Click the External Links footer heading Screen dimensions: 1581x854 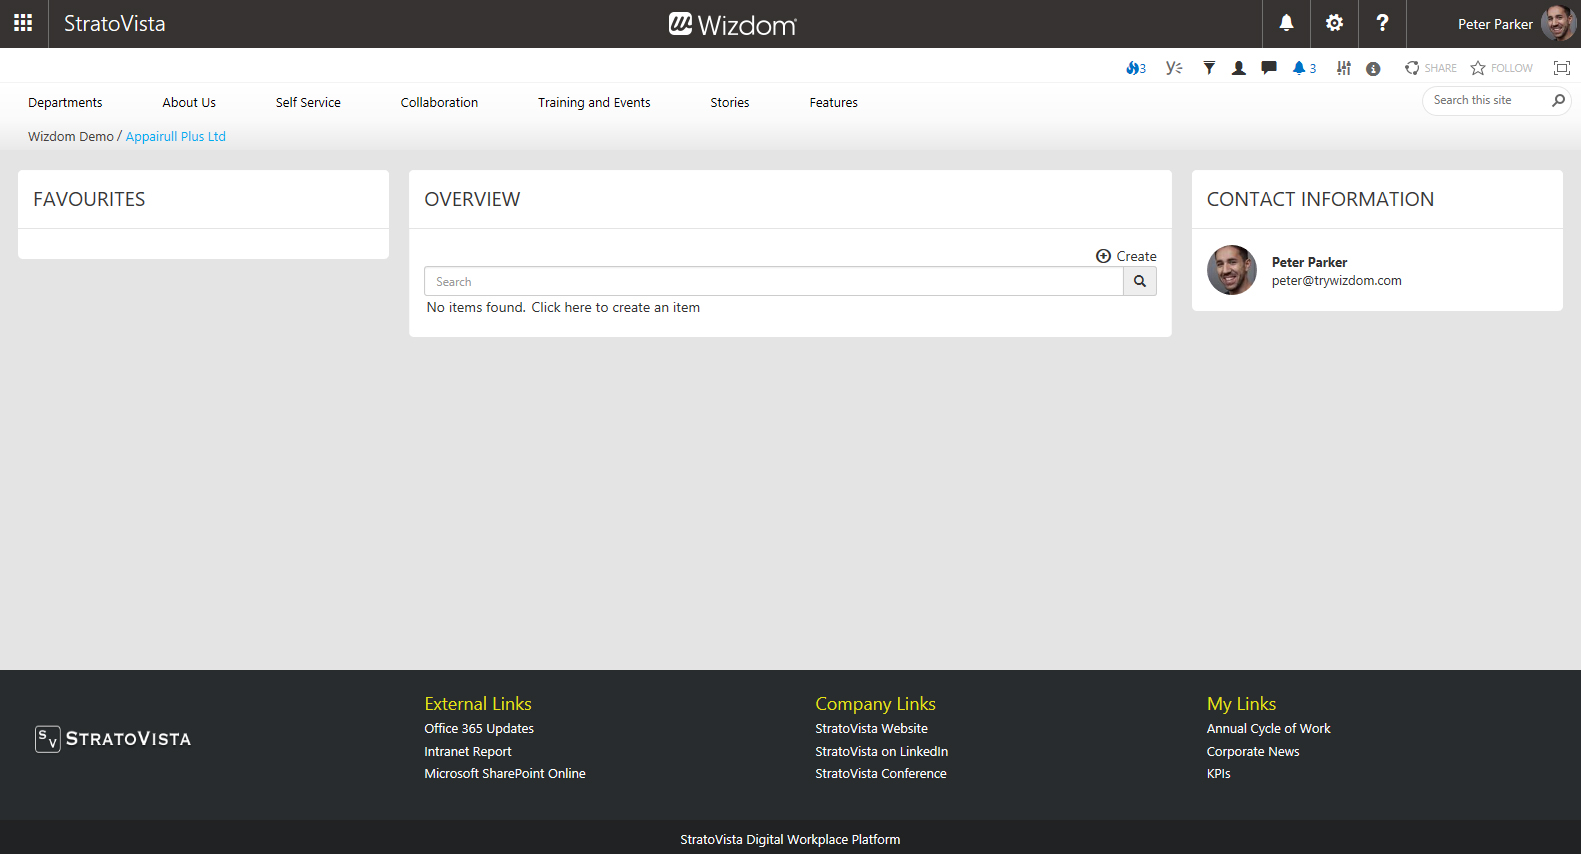478,703
